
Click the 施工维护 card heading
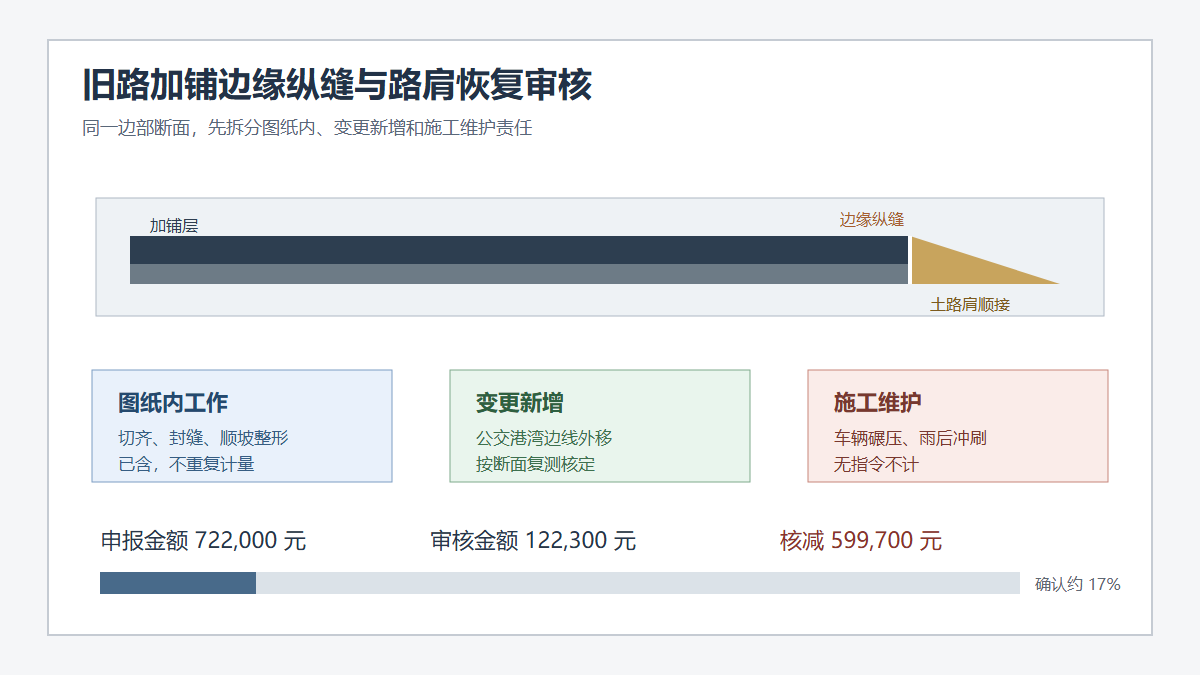tap(878, 403)
